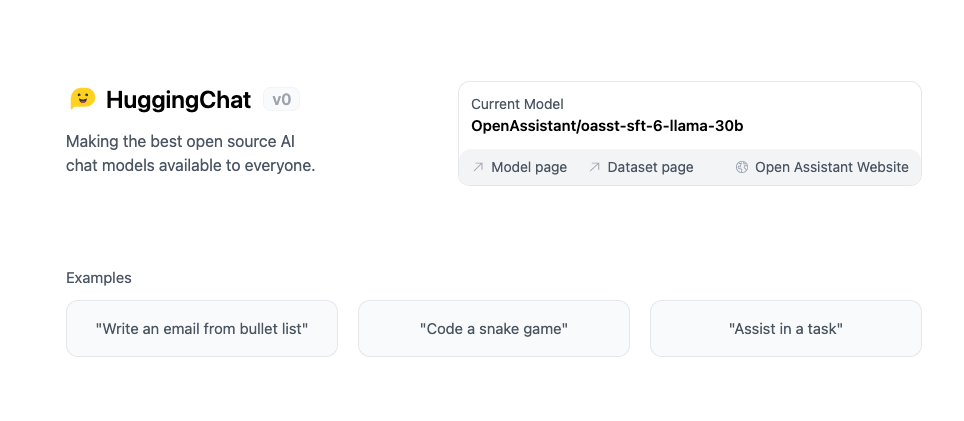This screenshot has height=421, width=964.
Task: Visit the Open Assistant Website link
Action: click(x=831, y=167)
